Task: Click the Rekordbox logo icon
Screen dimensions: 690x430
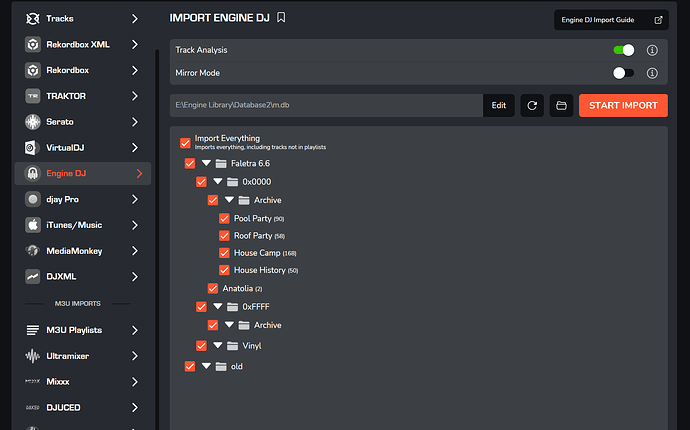Action: [x=33, y=70]
